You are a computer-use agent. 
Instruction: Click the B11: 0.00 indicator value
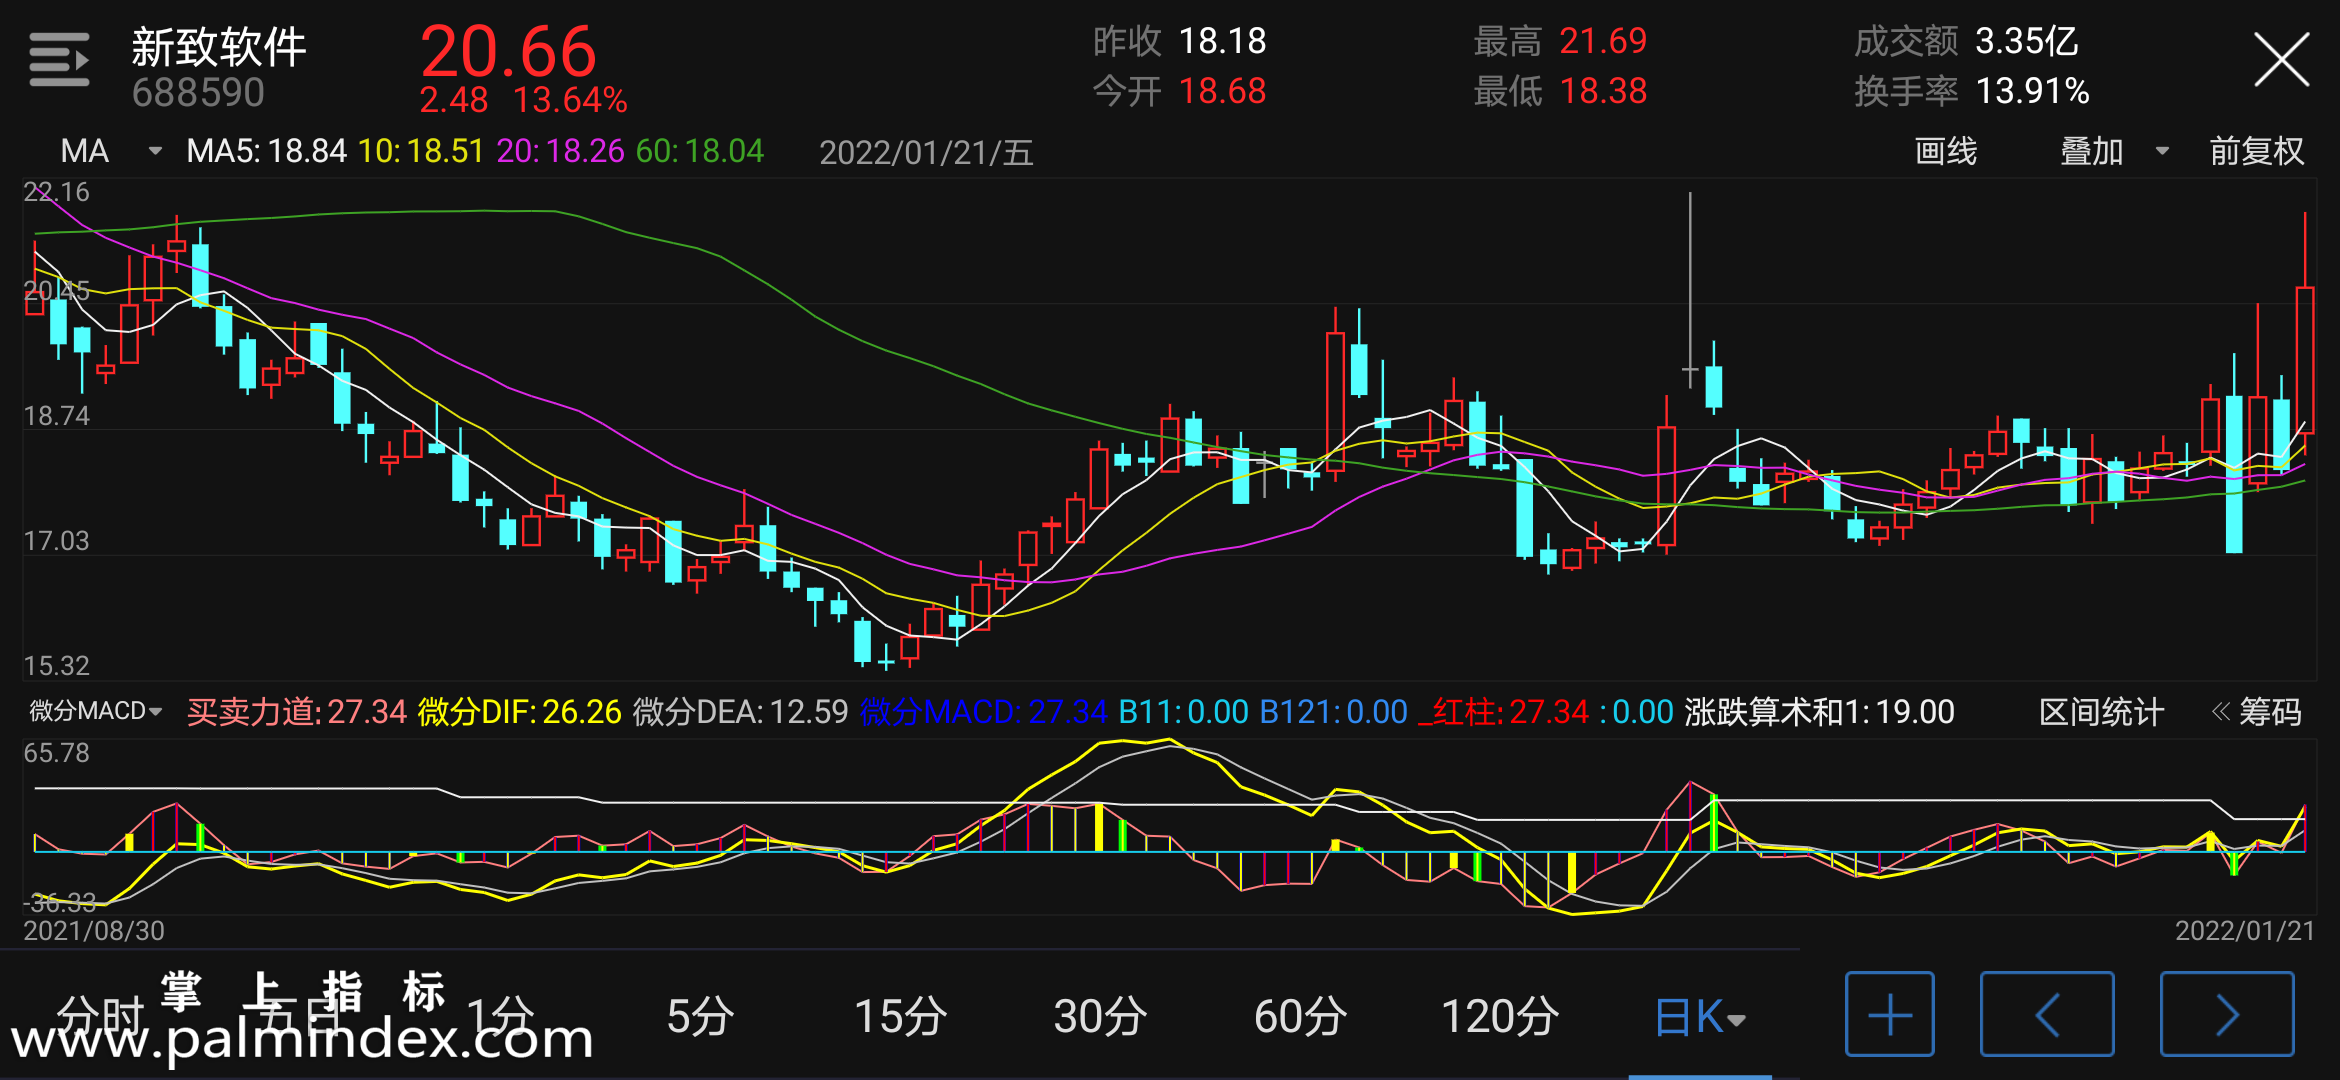click(1183, 712)
